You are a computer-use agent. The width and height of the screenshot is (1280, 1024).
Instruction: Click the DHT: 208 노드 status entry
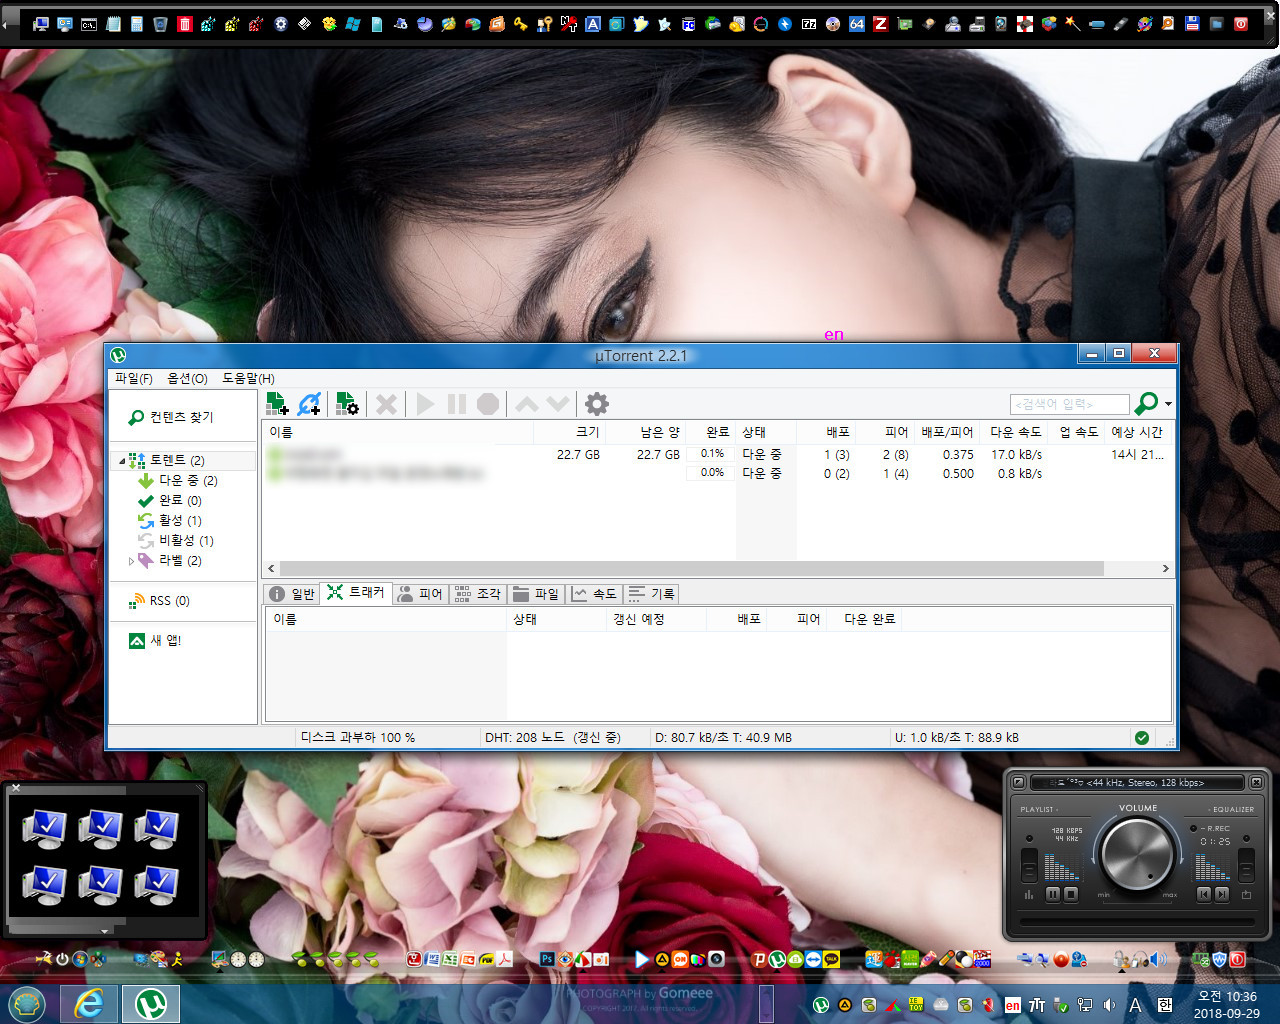pos(553,737)
